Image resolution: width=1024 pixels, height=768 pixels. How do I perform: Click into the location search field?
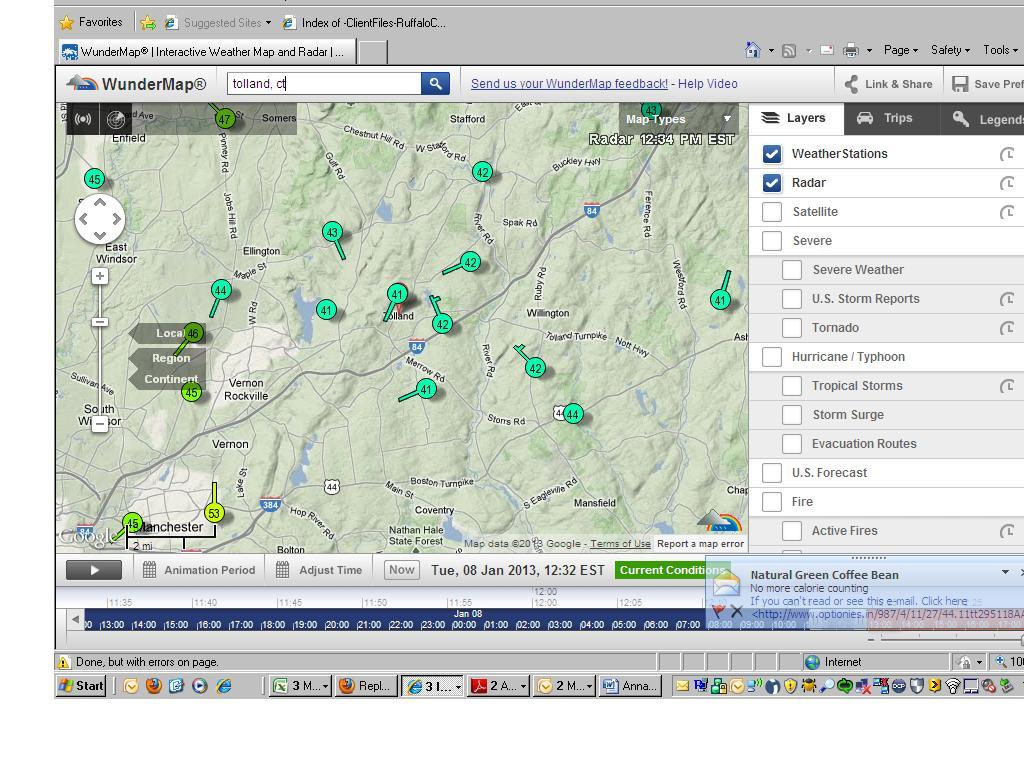point(324,84)
